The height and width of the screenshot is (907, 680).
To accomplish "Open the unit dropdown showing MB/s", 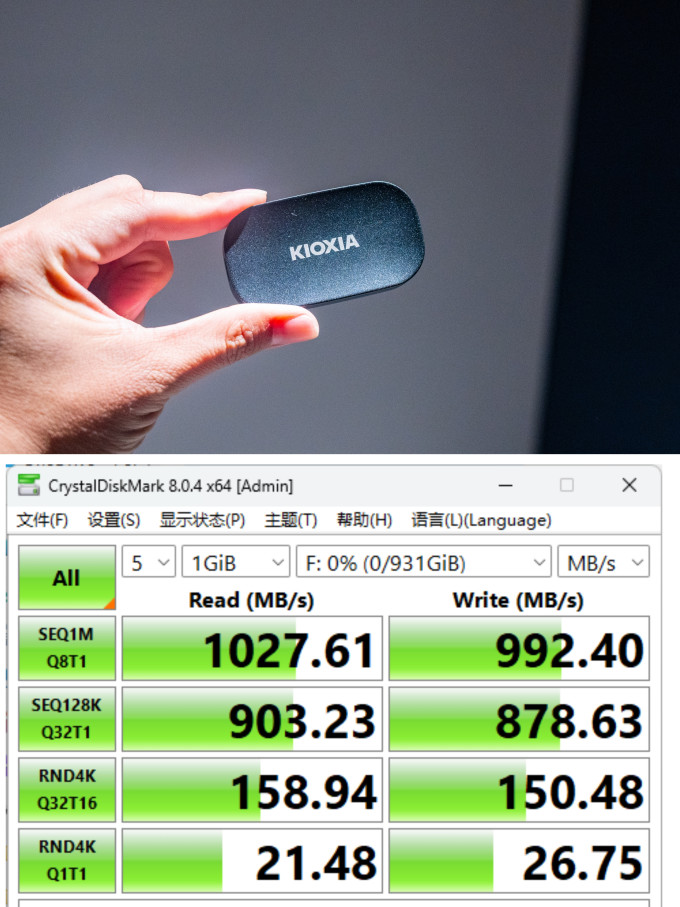I will point(603,562).
